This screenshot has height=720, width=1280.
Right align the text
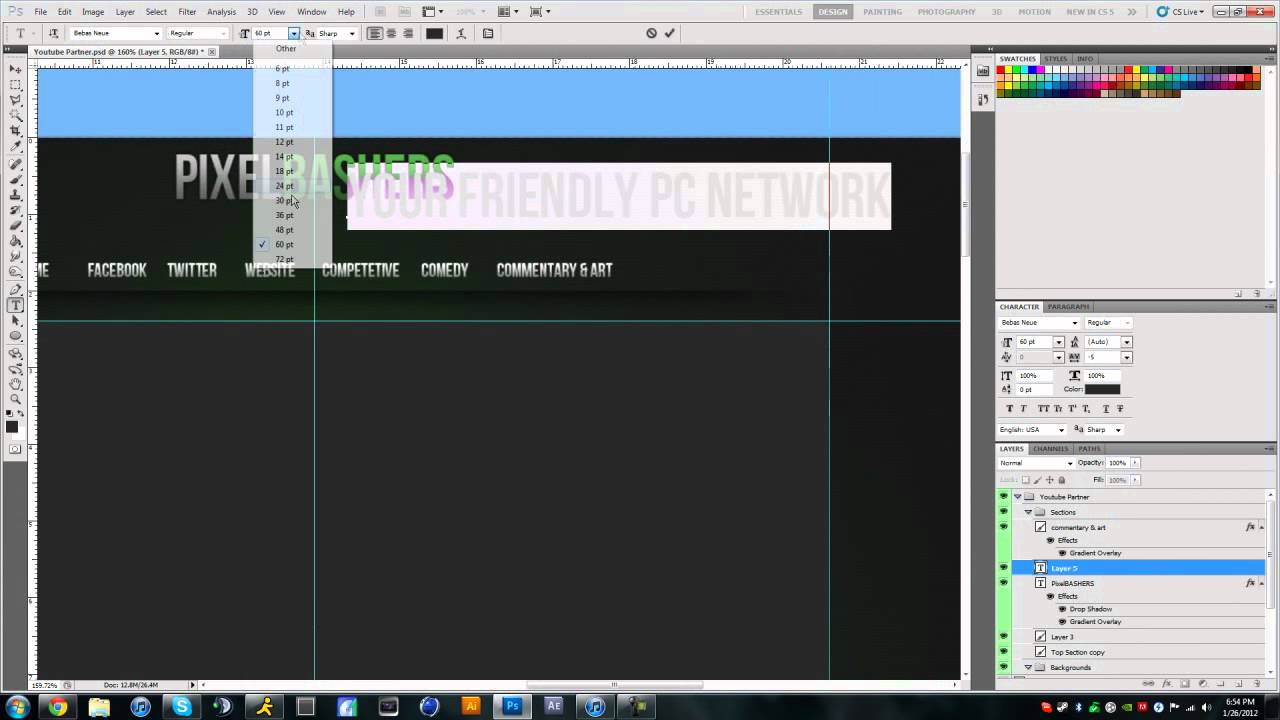click(x=408, y=33)
